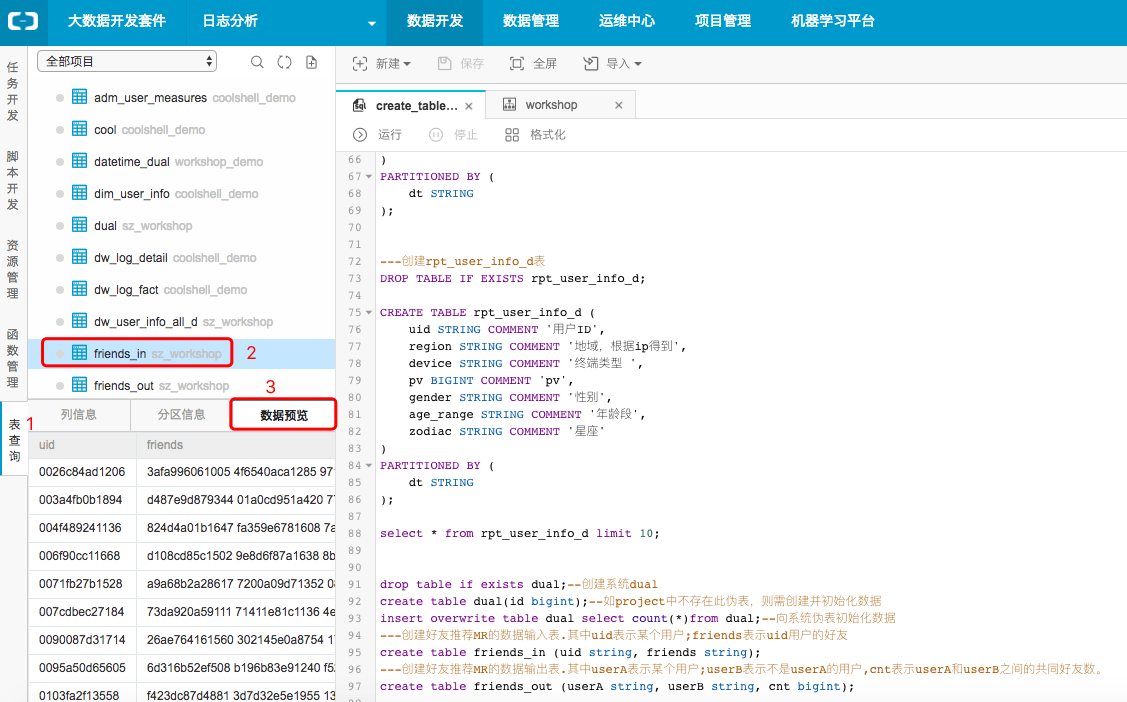Select adm_user_measures table row
Image resolution: width=1127 pixels, height=702 pixels.
click(182, 97)
